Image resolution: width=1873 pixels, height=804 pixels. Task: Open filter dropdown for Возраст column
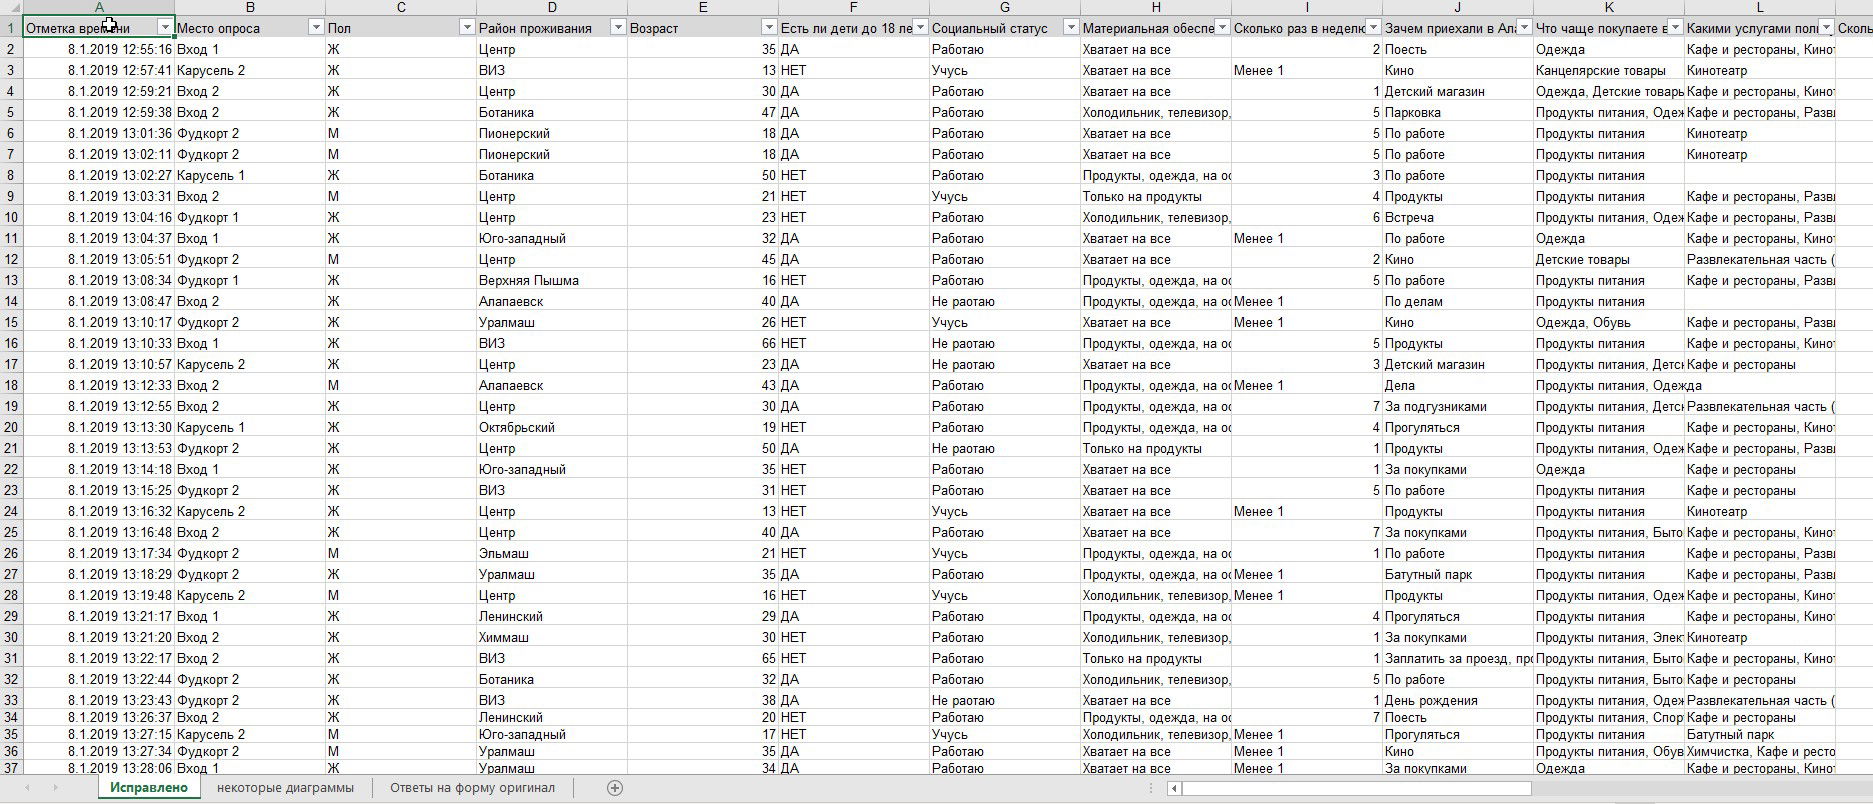pos(769,28)
